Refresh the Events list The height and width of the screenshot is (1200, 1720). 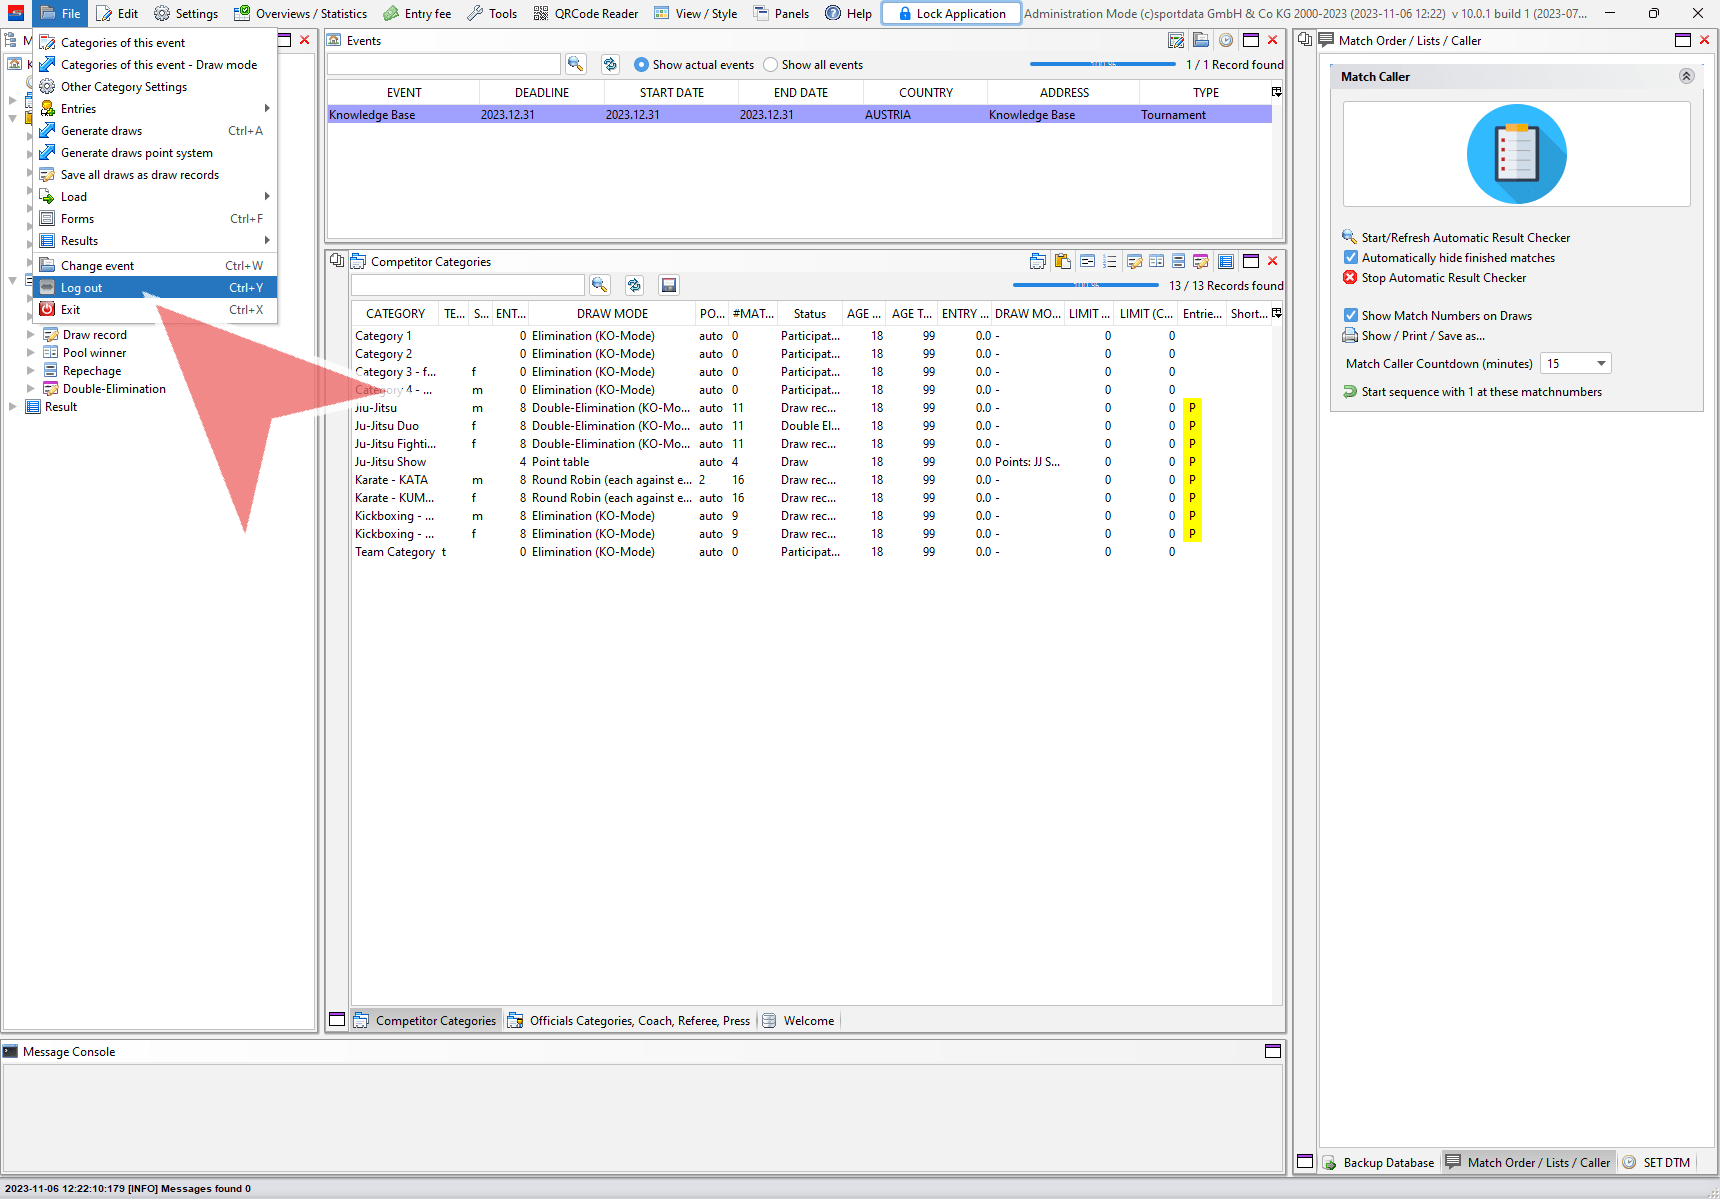coord(610,64)
